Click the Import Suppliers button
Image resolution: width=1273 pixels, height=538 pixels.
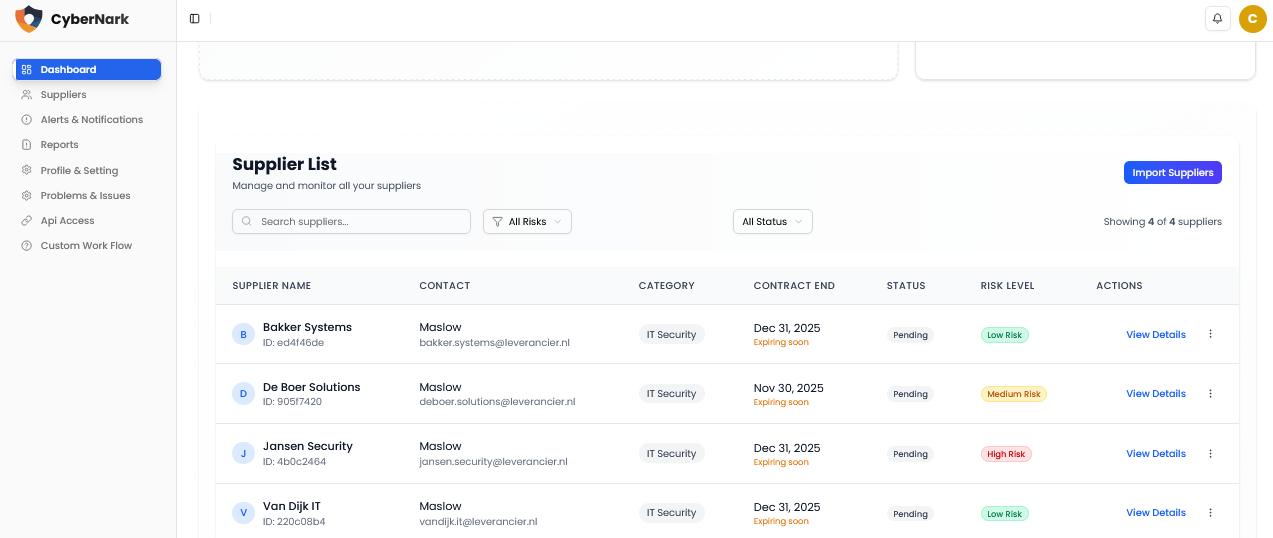point(1172,173)
